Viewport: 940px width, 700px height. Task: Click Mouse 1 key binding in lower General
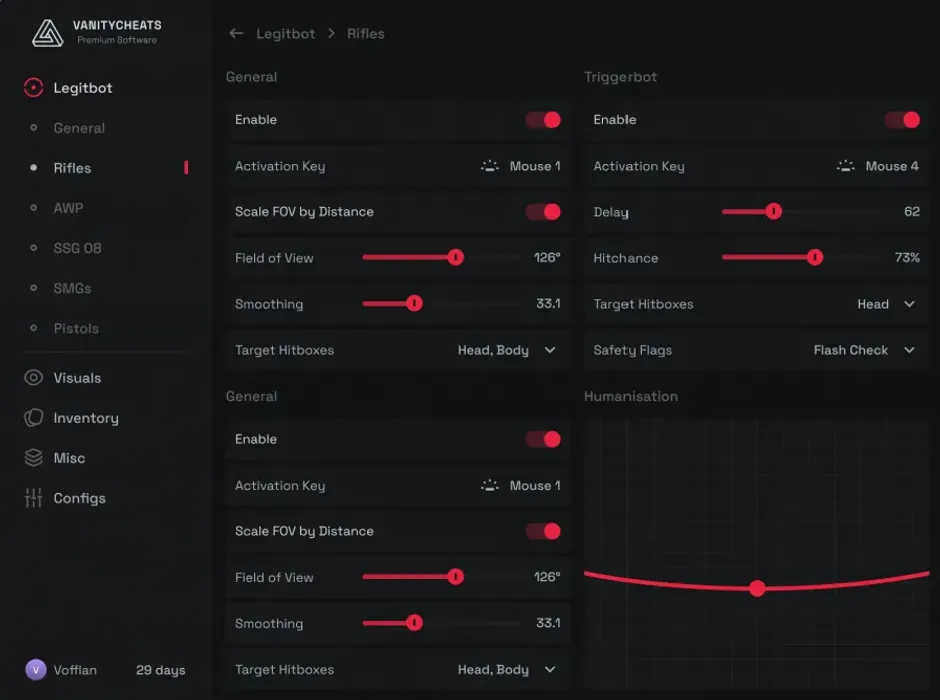pyautogui.click(x=535, y=485)
